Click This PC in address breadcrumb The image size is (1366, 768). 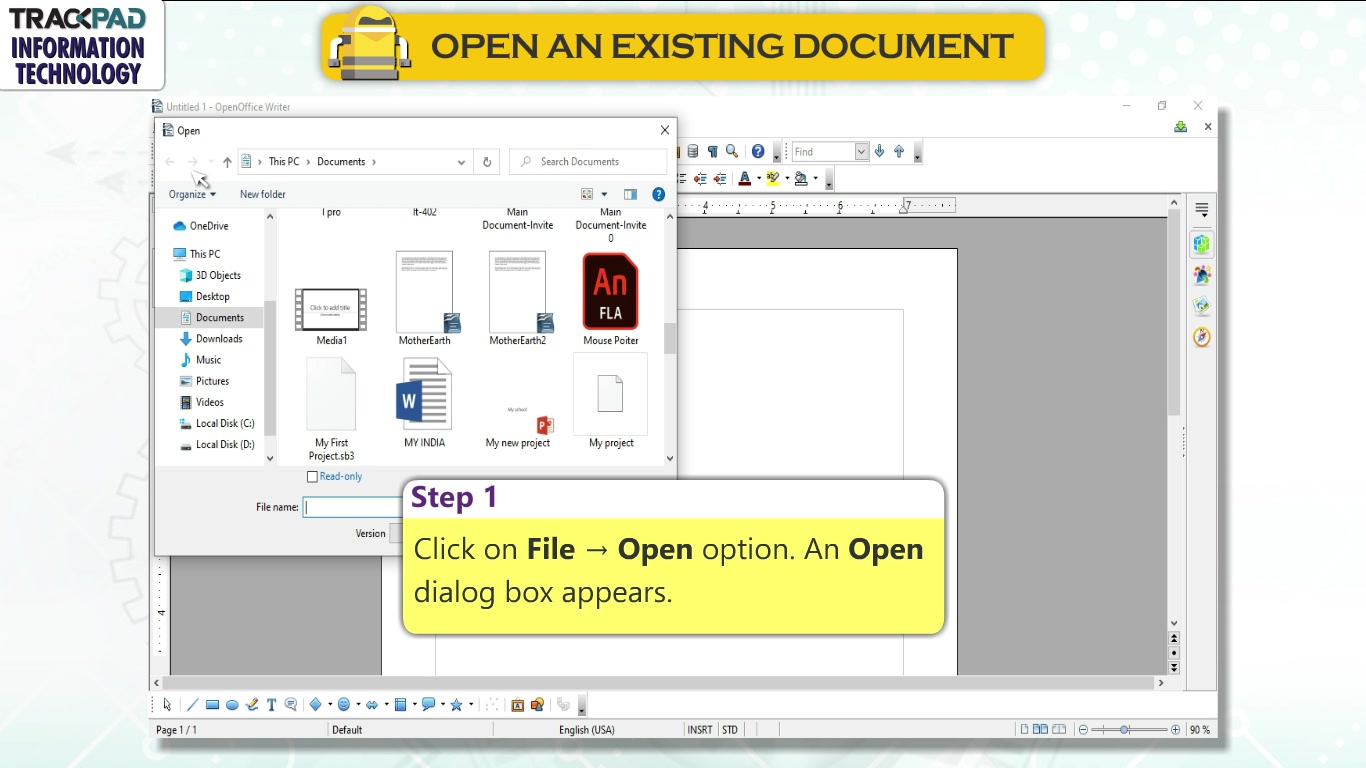284,162
